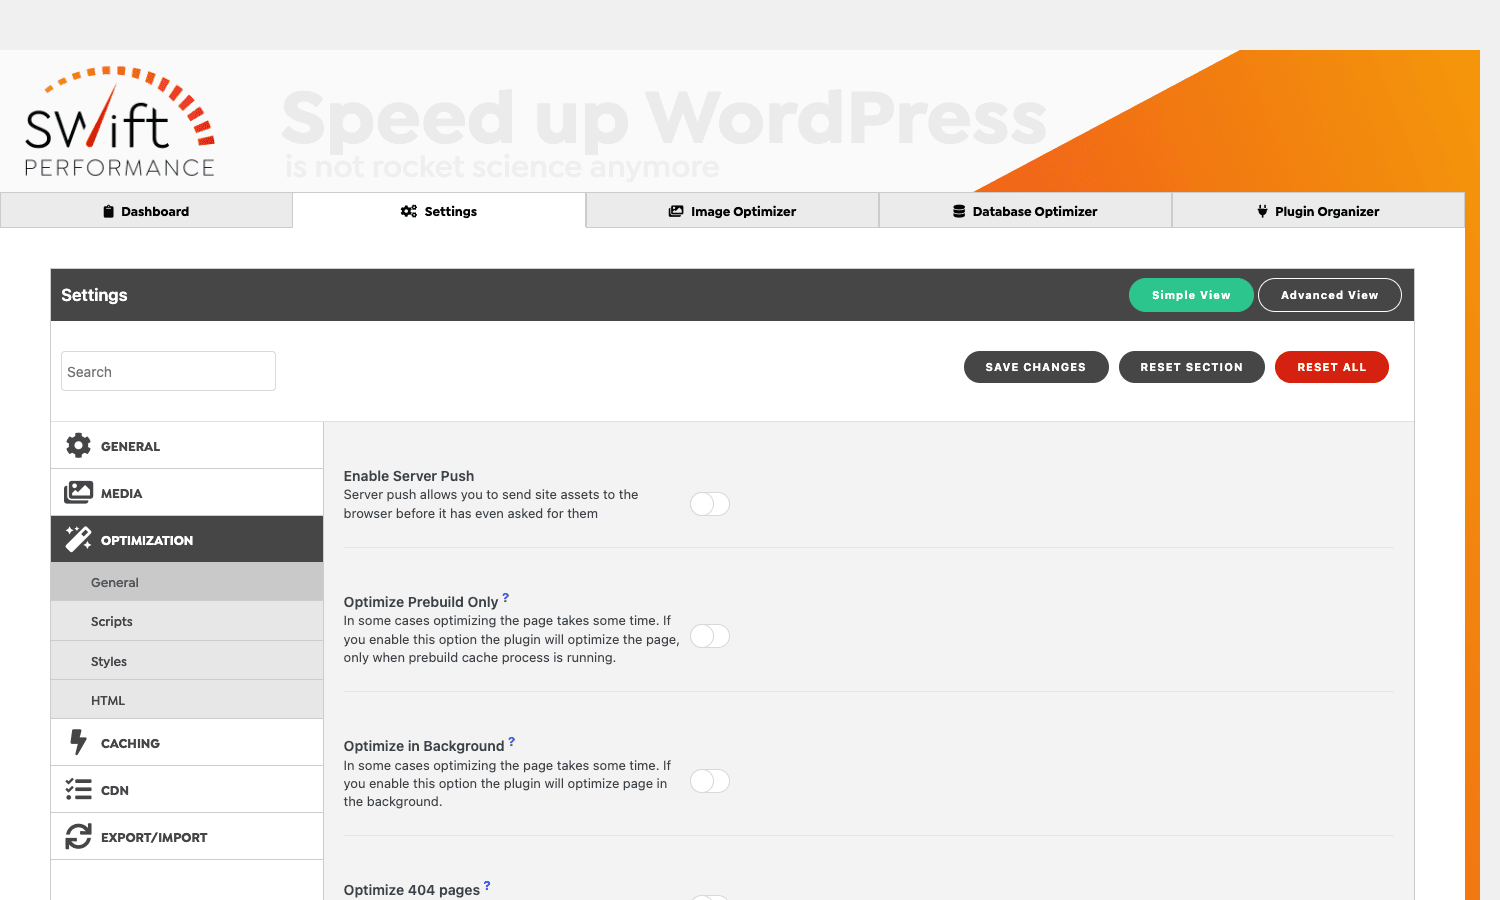Viewport: 1500px width, 900px height.
Task: Enable the Optimize Prebuild Only switch
Action: click(710, 636)
